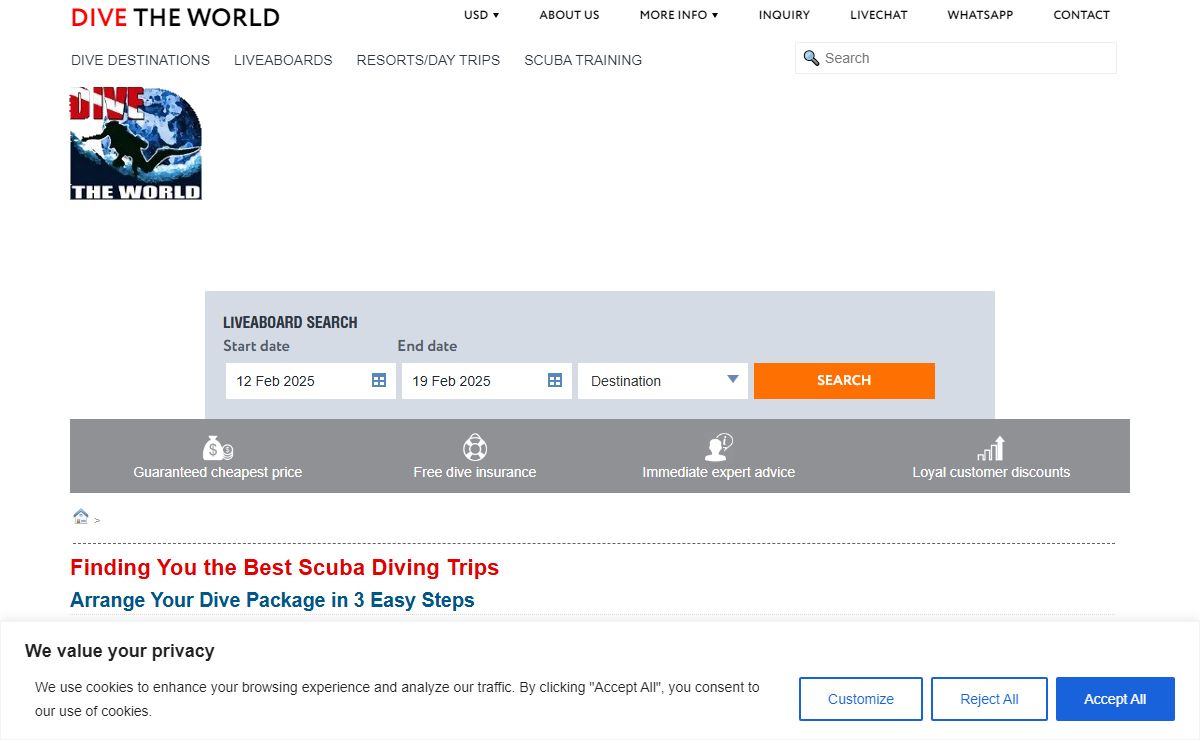Image resolution: width=1200 pixels, height=740 pixels.
Task: Click the Guaranteed cheapest price text
Action: coord(218,472)
